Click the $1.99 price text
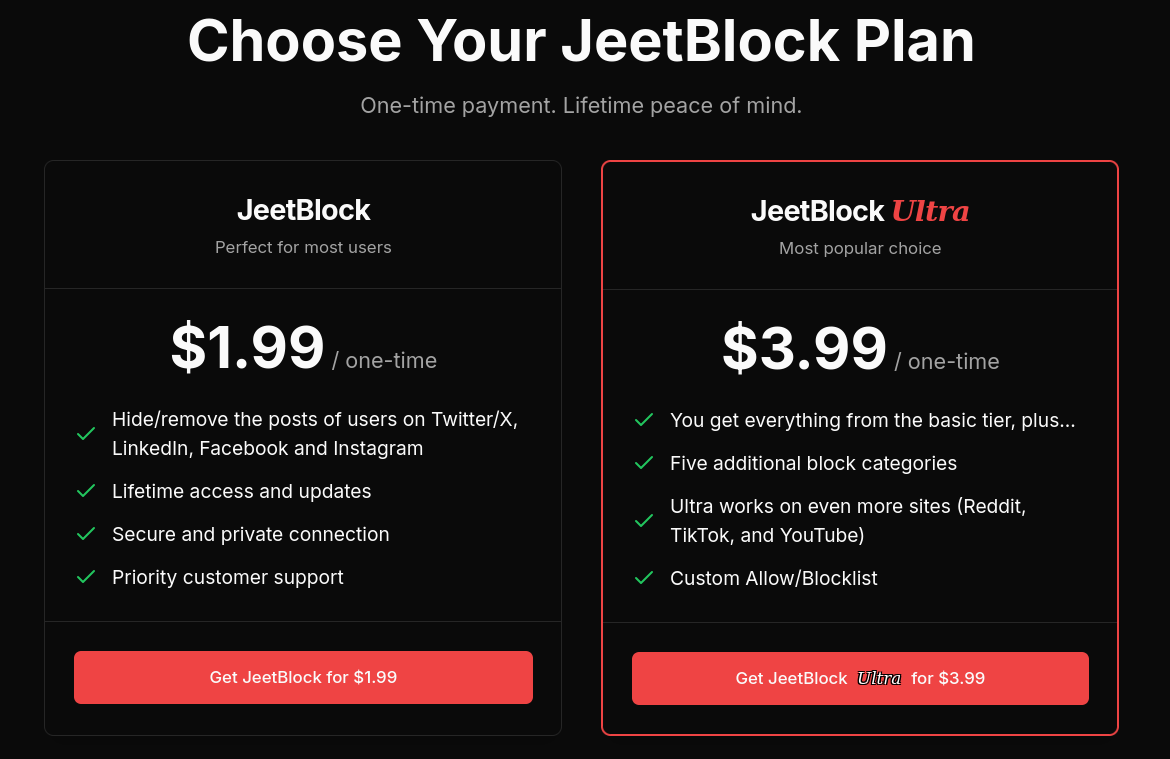 [x=247, y=347]
